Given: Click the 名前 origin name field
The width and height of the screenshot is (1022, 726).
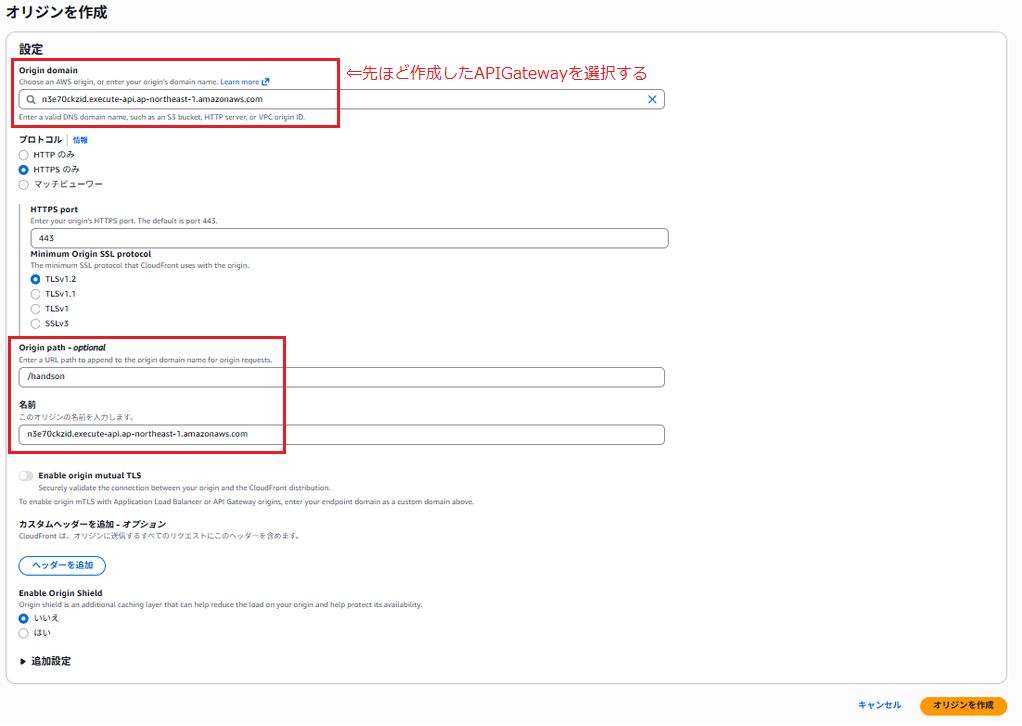Looking at the screenshot, I should [342, 434].
